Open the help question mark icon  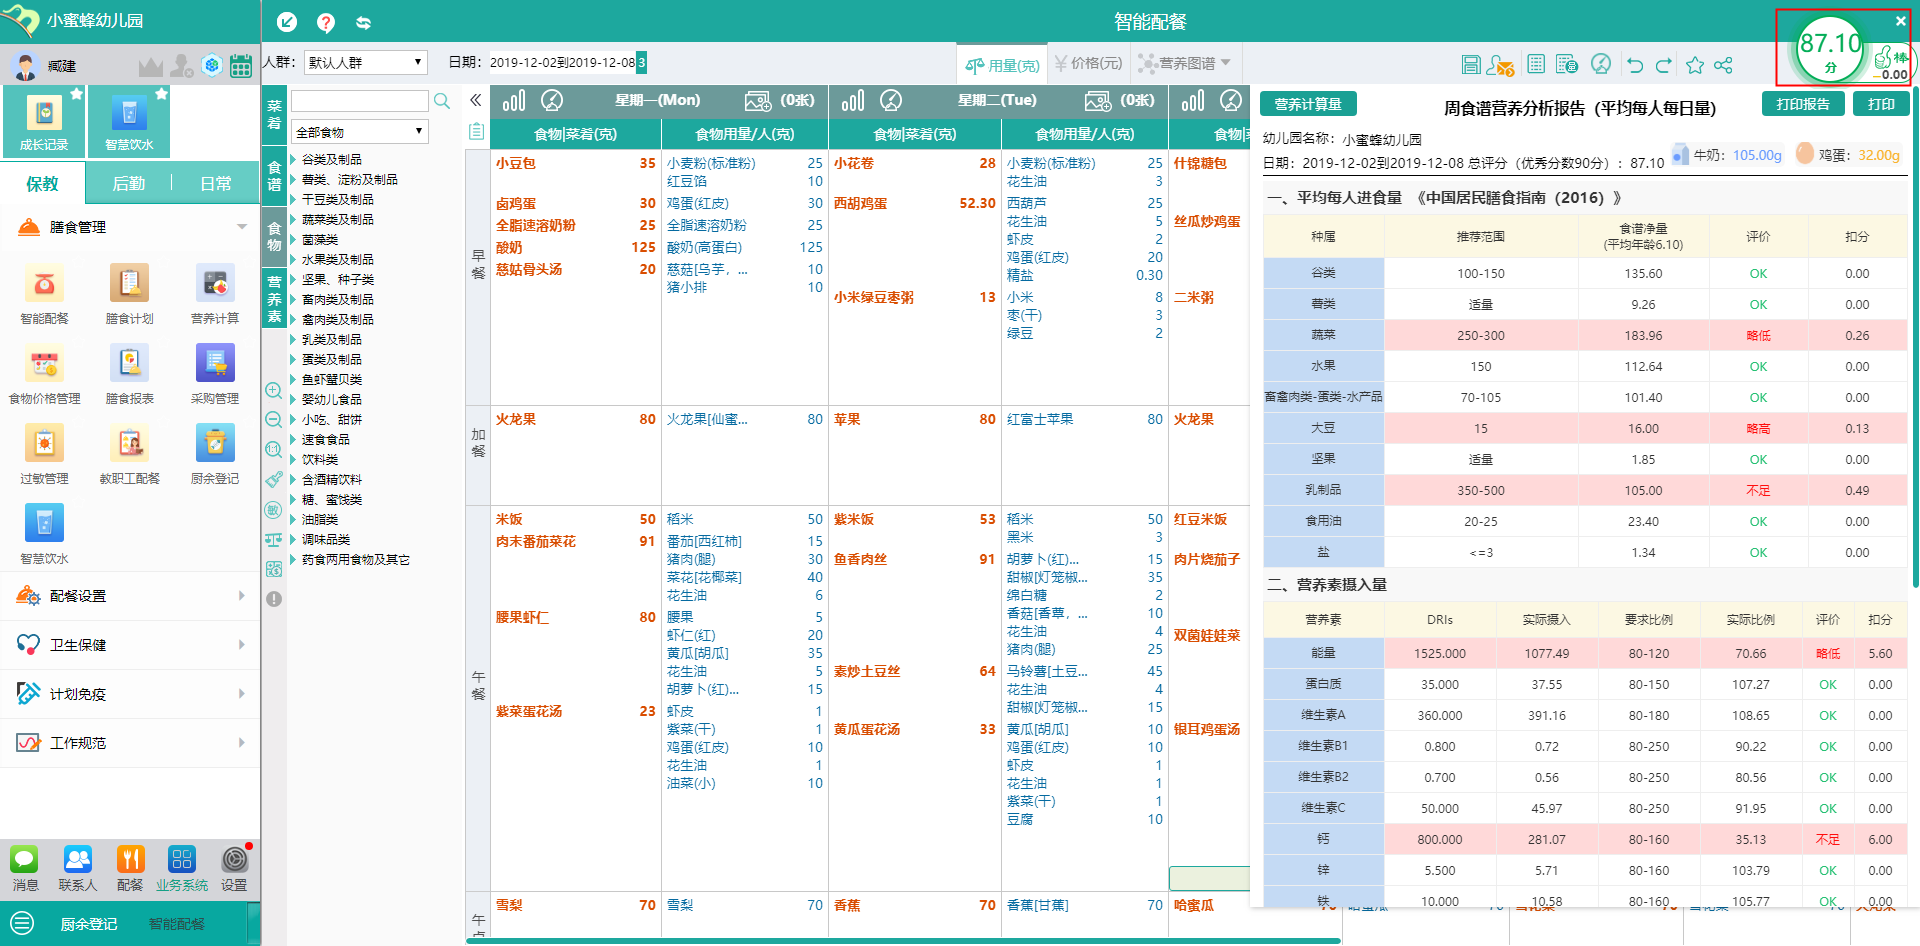point(326,22)
